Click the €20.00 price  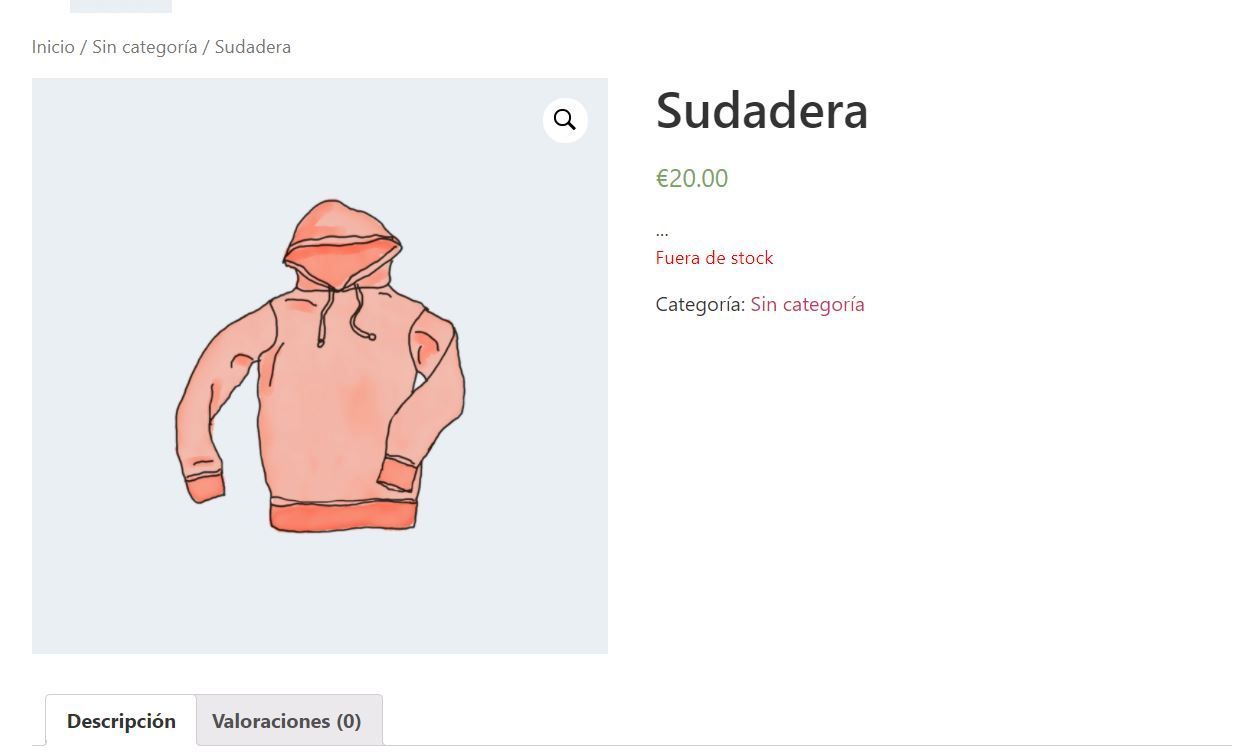[x=692, y=178]
